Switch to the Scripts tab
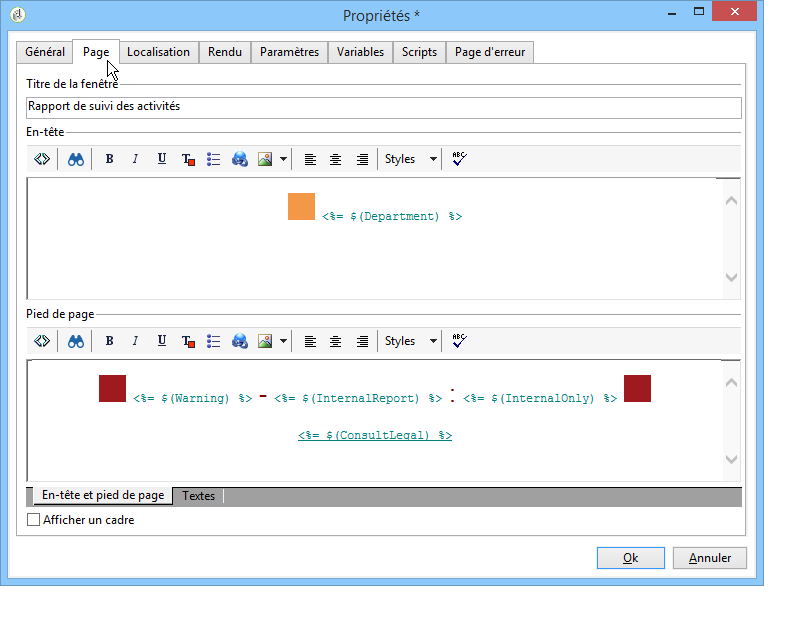The width and height of the screenshot is (803, 625). click(419, 52)
